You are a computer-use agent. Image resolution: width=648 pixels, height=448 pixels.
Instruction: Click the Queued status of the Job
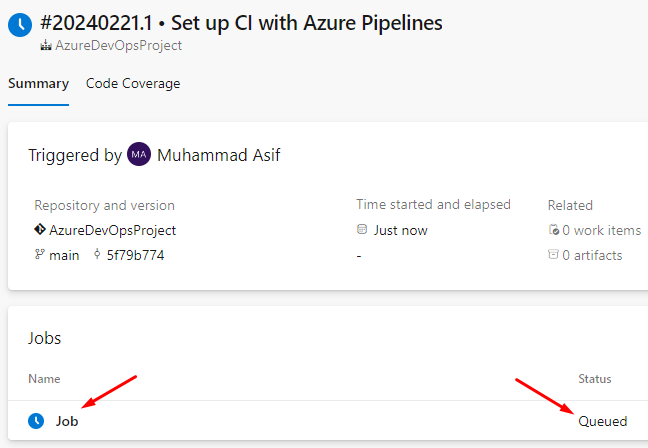tap(603, 421)
